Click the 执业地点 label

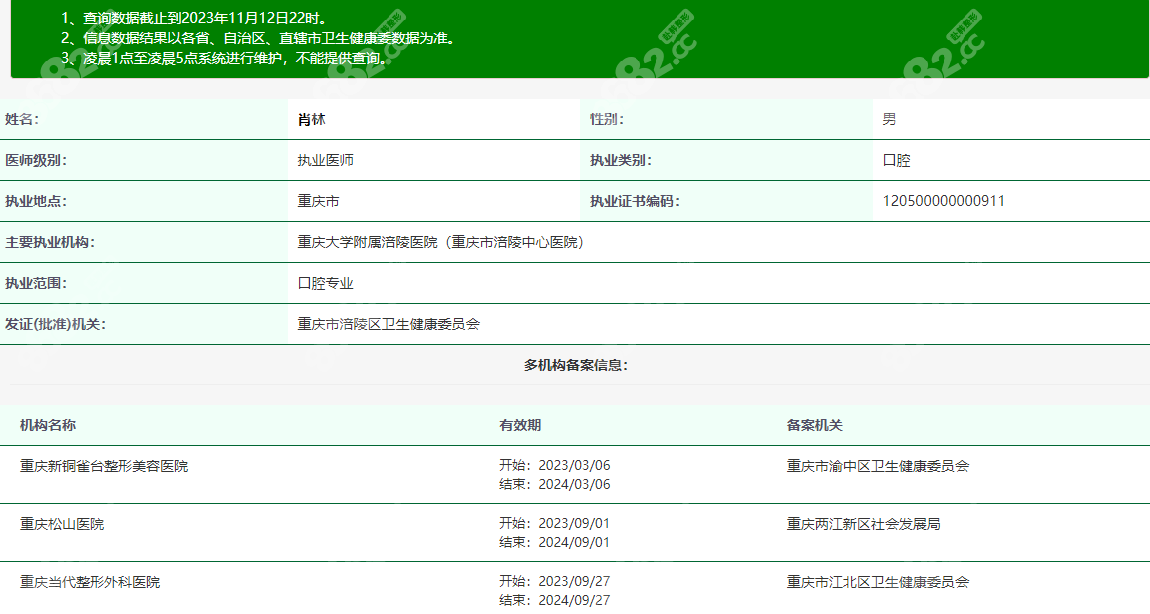[x=36, y=202]
